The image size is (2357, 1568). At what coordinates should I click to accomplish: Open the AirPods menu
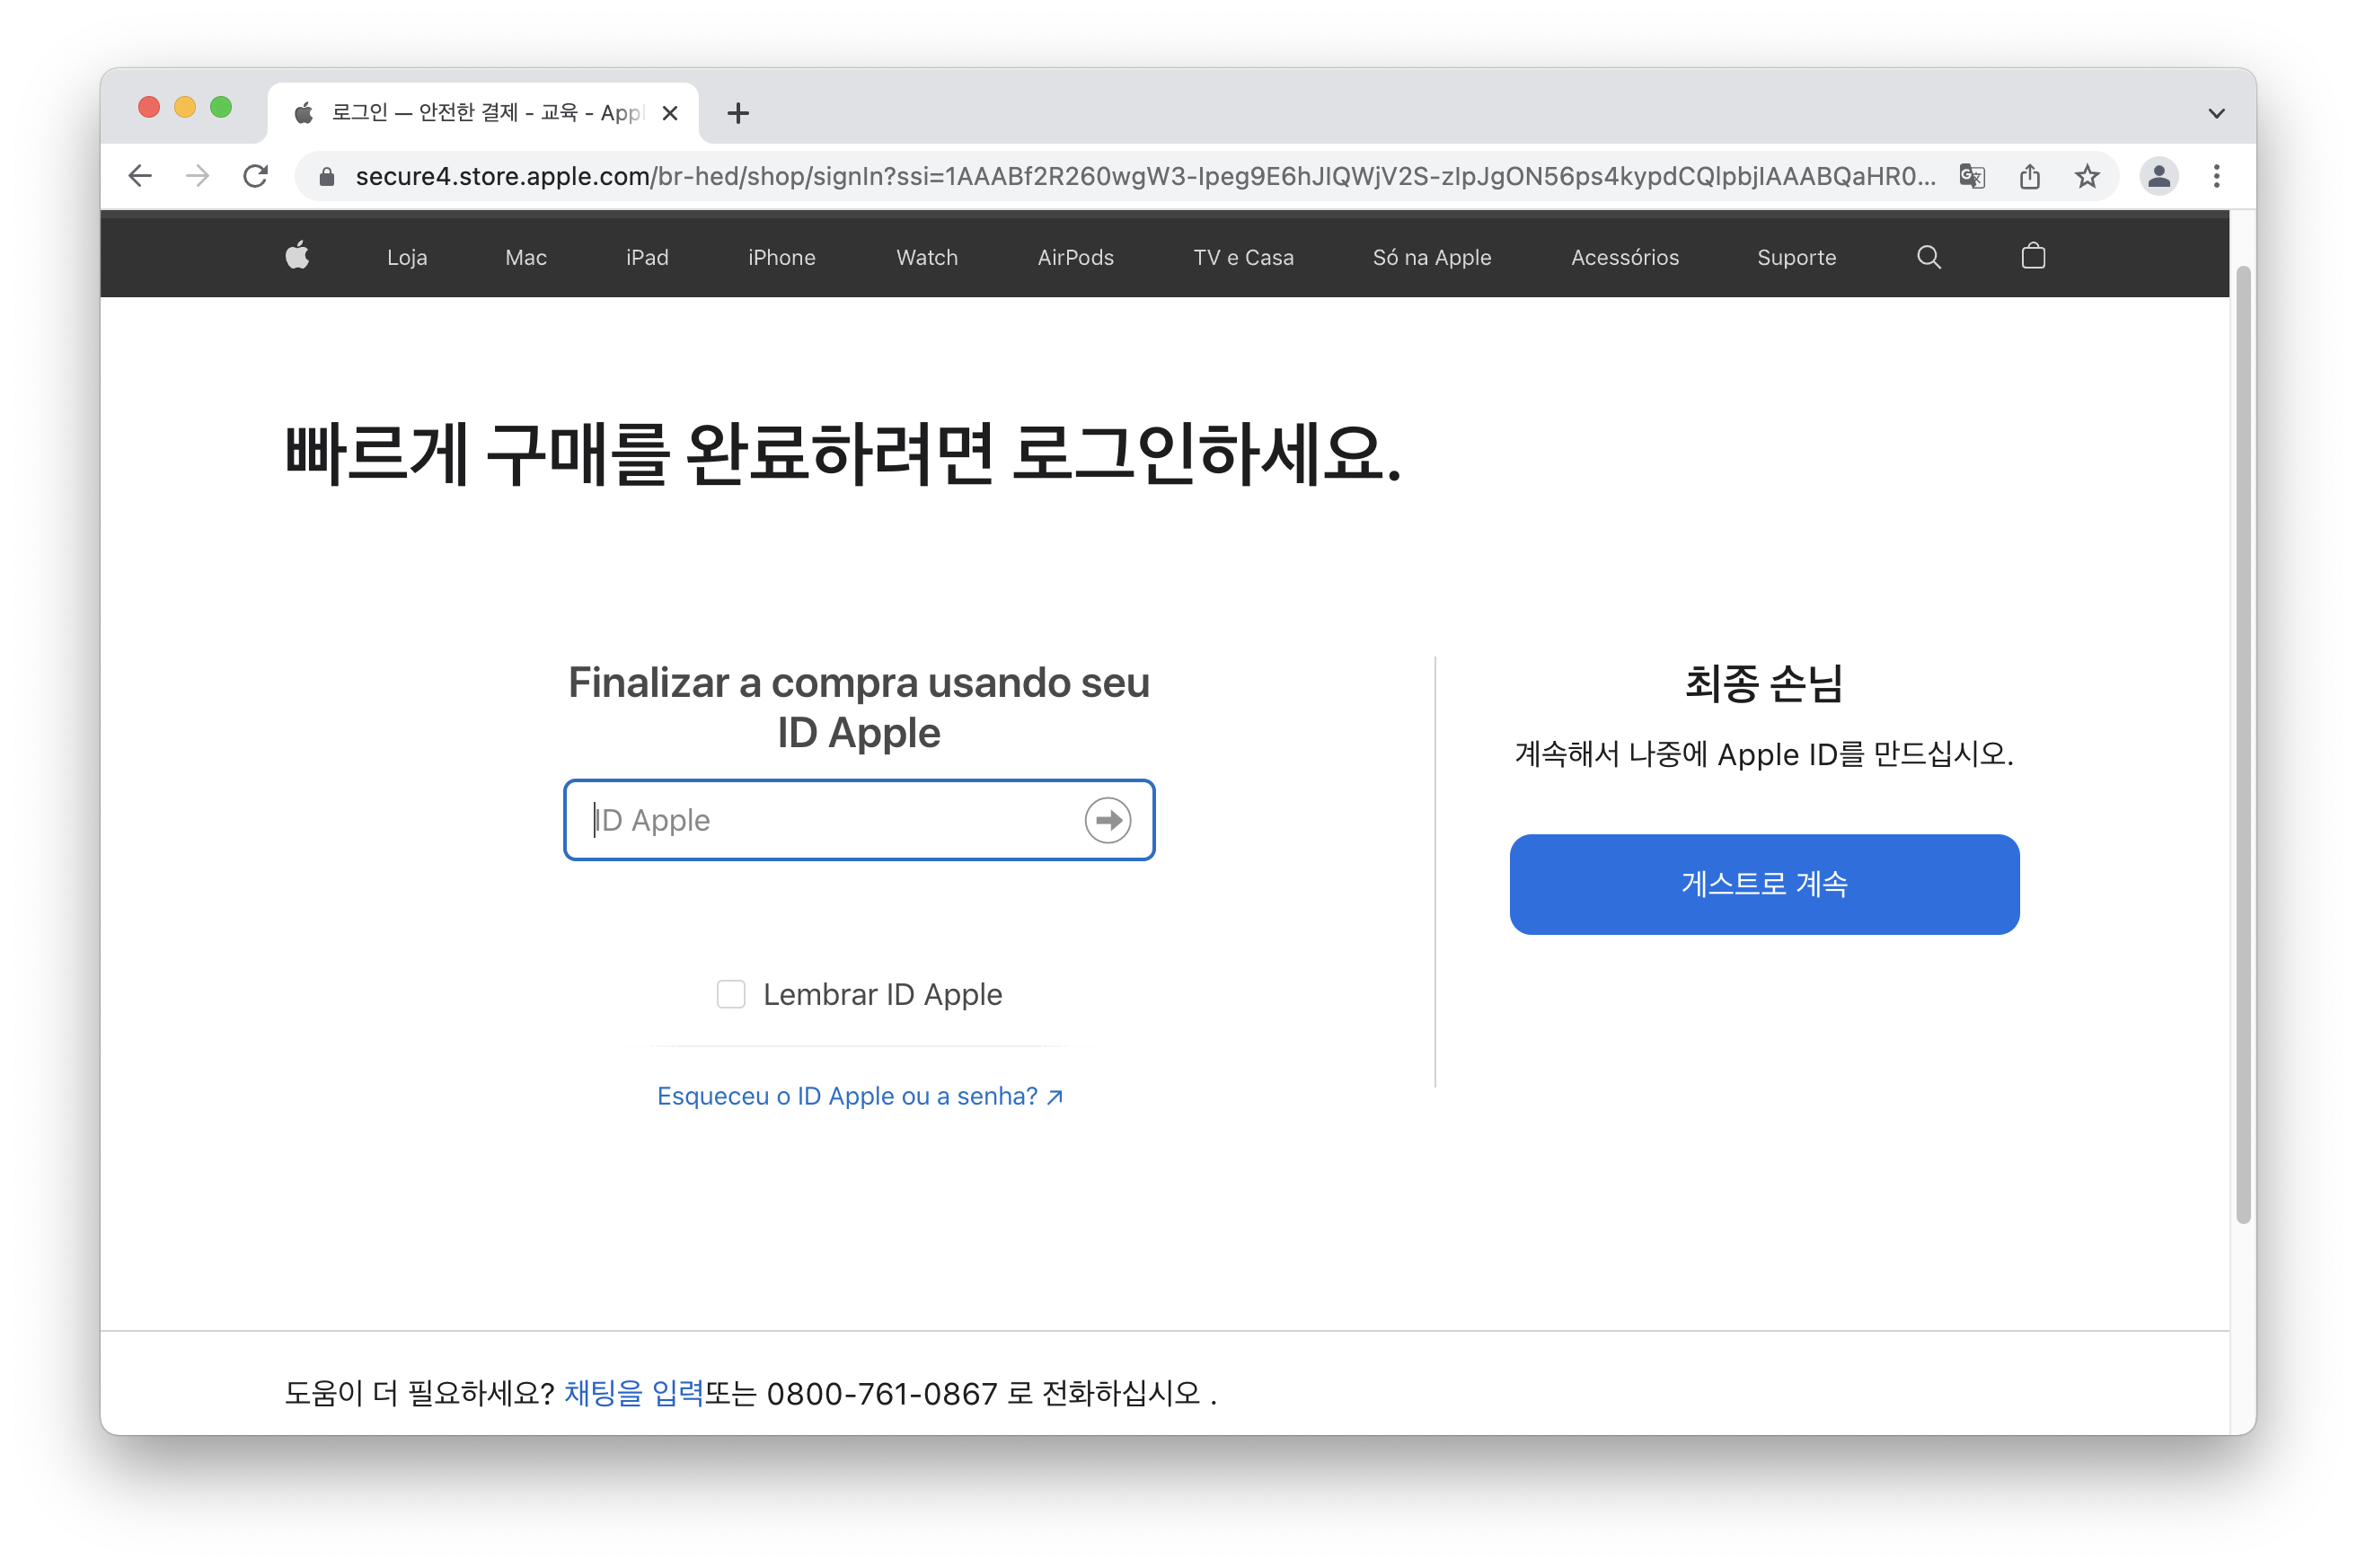[1075, 257]
